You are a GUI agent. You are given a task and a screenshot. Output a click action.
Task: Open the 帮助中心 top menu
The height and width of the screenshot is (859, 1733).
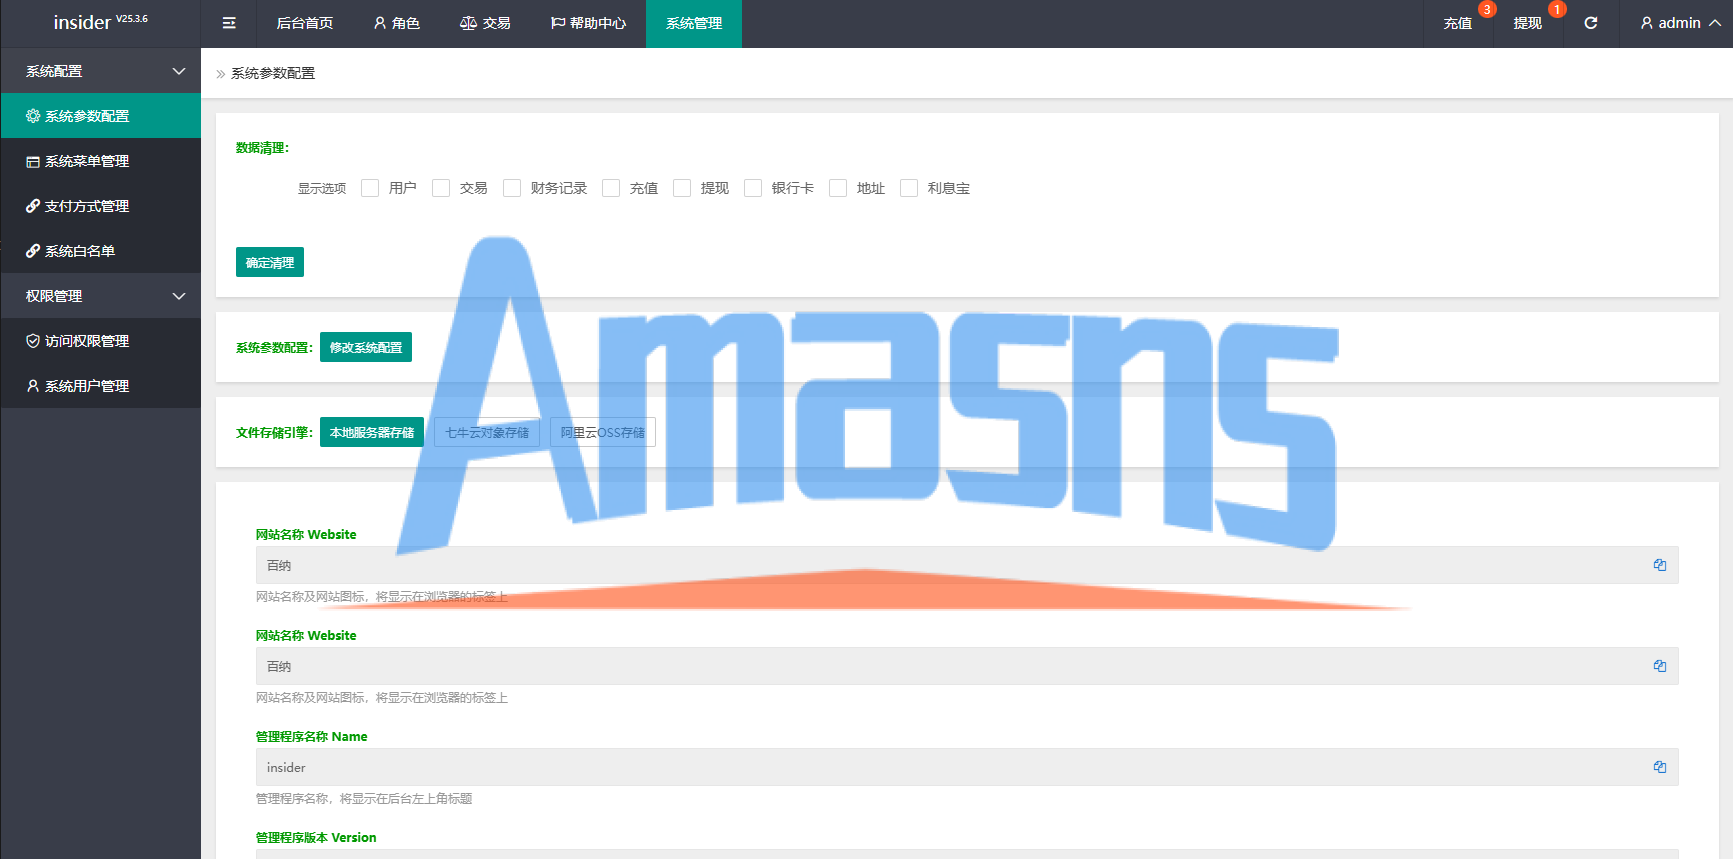click(588, 23)
